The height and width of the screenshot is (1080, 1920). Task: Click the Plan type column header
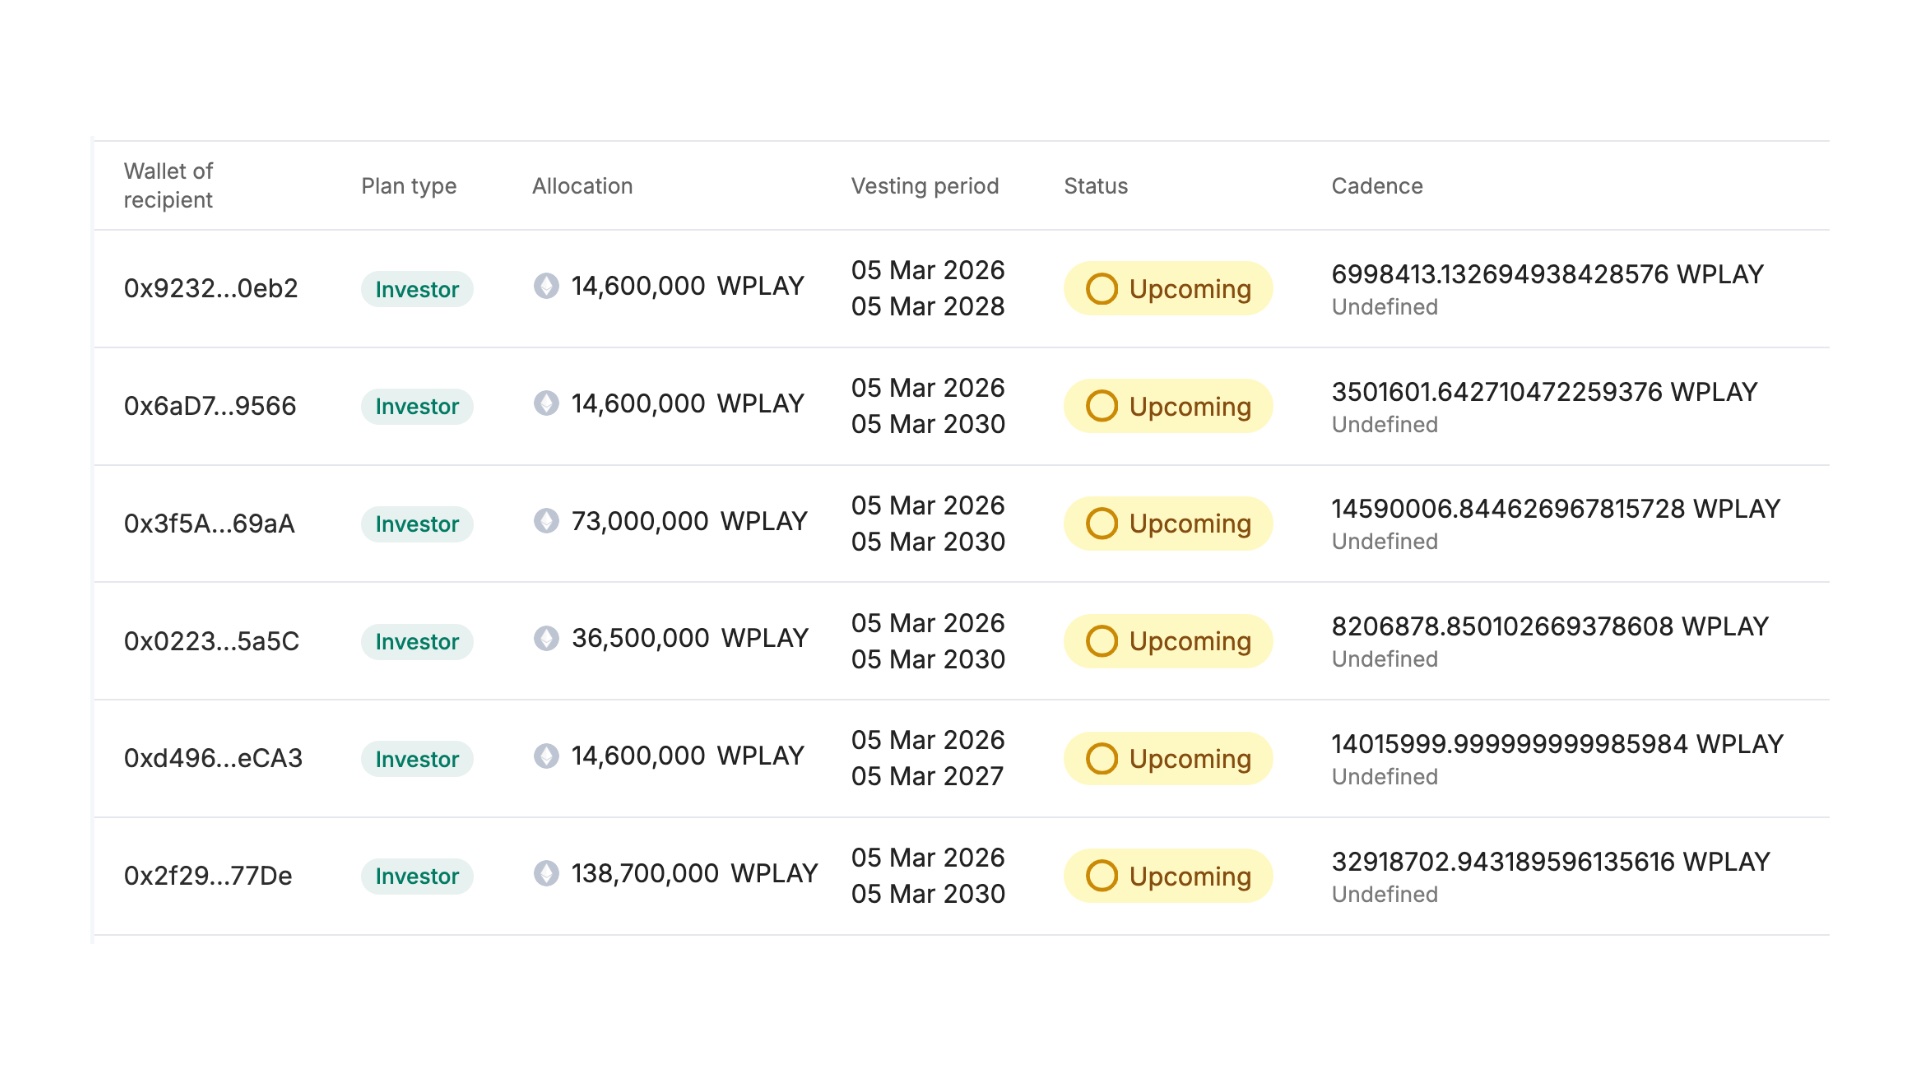pos(409,186)
